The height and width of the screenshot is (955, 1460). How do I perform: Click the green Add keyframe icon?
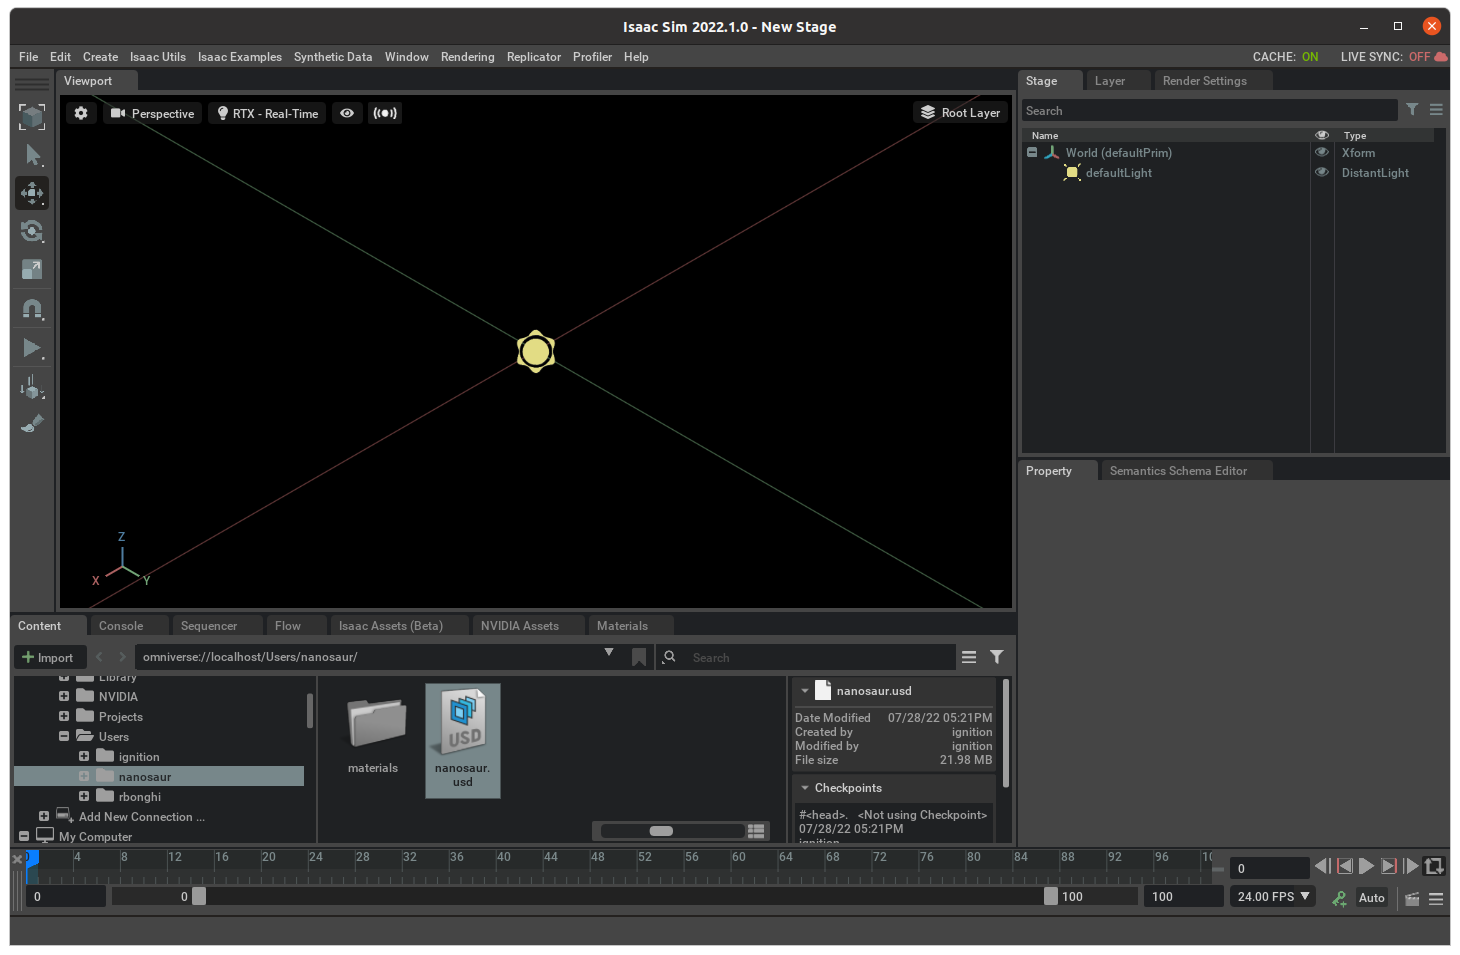point(1339,898)
